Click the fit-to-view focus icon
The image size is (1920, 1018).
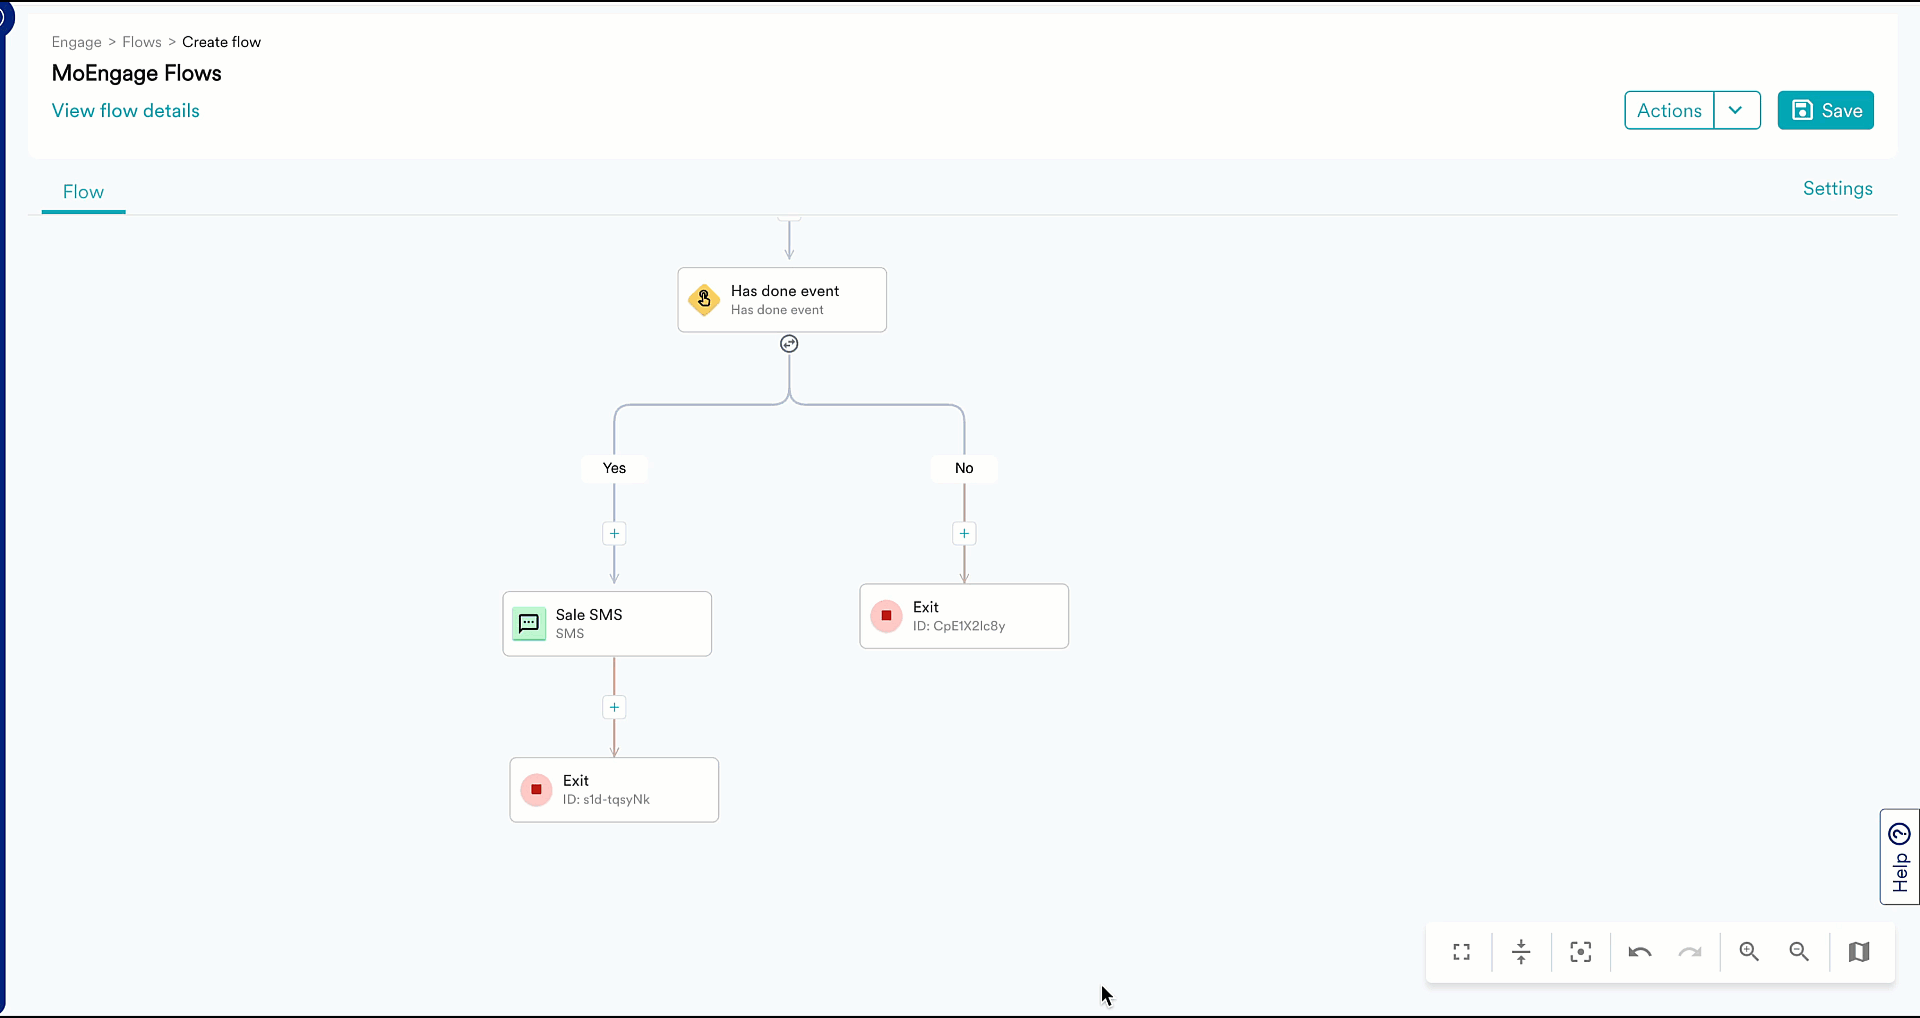click(1580, 952)
